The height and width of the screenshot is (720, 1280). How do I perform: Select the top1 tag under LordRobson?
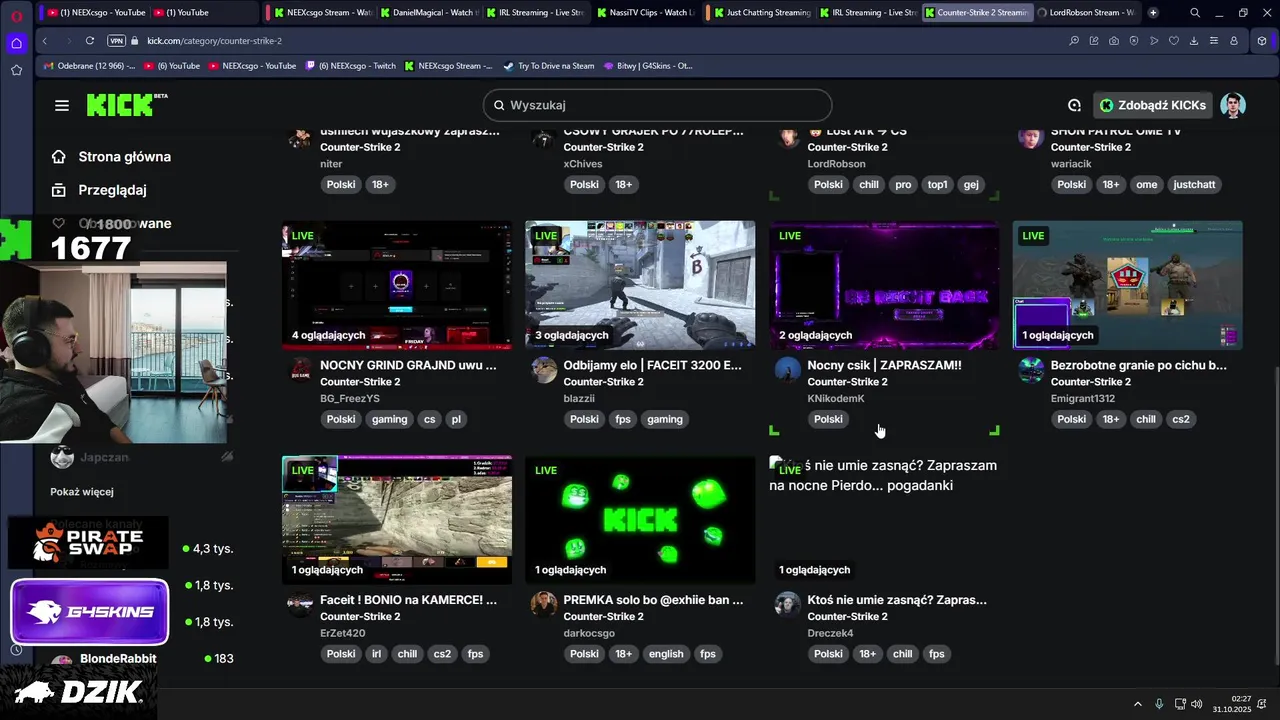pyautogui.click(x=937, y=185)
